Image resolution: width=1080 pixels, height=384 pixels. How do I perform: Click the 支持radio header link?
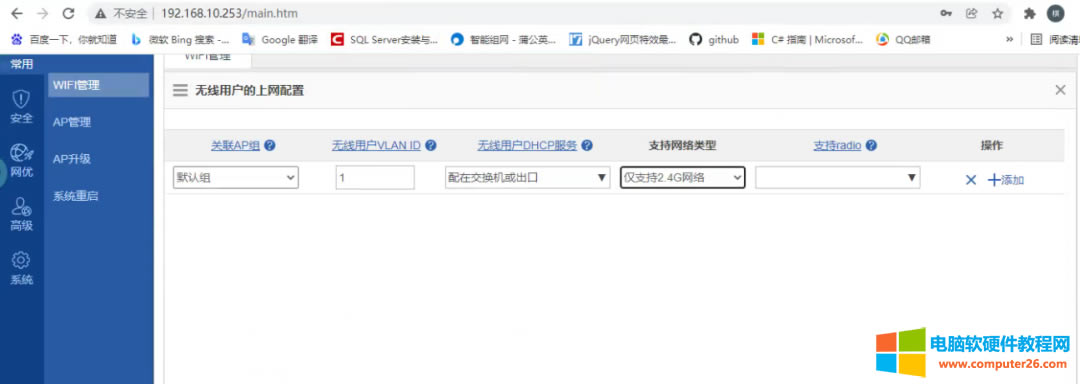pos(838,145)
